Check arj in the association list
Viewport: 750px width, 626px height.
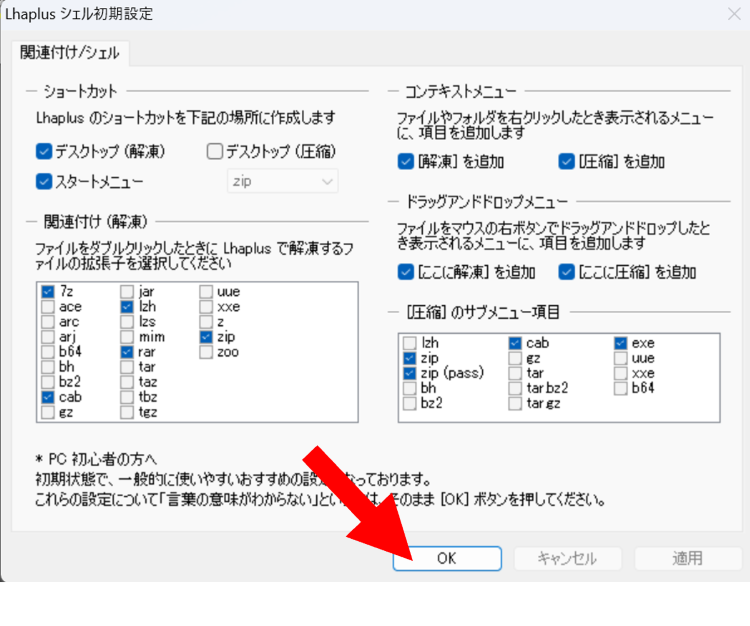[x=48, y=337]
